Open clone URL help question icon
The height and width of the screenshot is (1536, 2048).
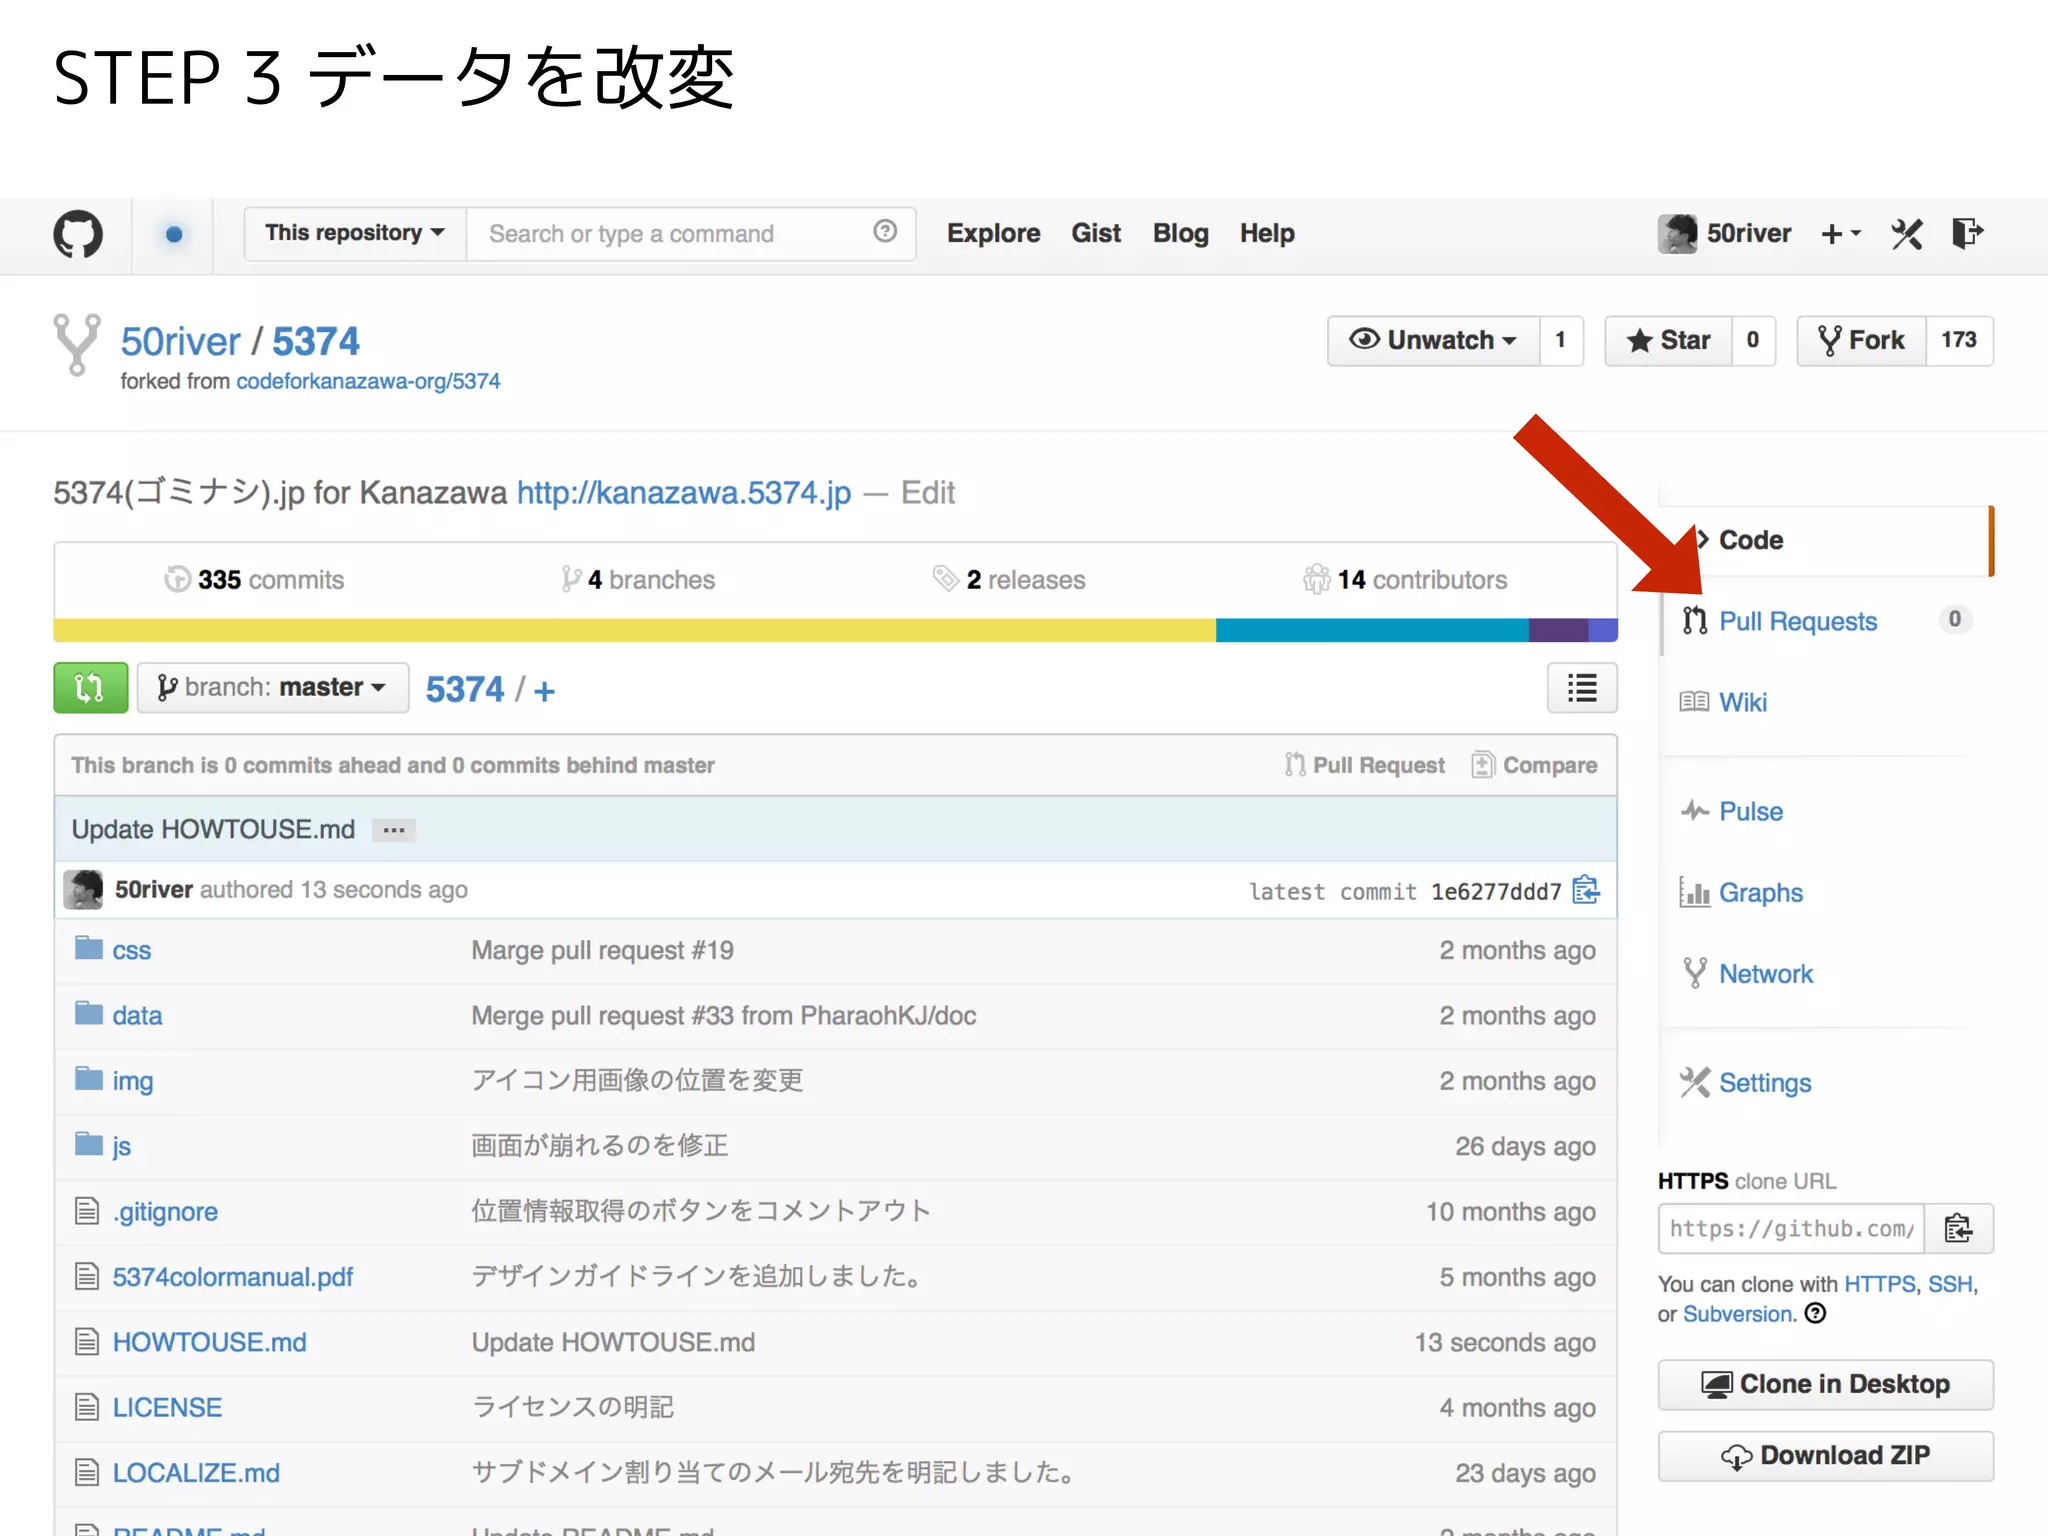tap(1816, 1314)
